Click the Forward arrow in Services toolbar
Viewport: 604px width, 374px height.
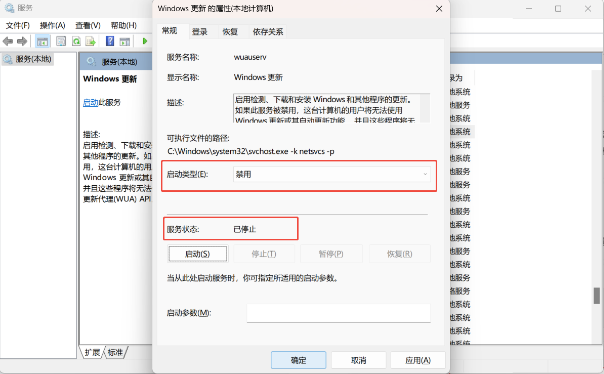coord(22,41)
